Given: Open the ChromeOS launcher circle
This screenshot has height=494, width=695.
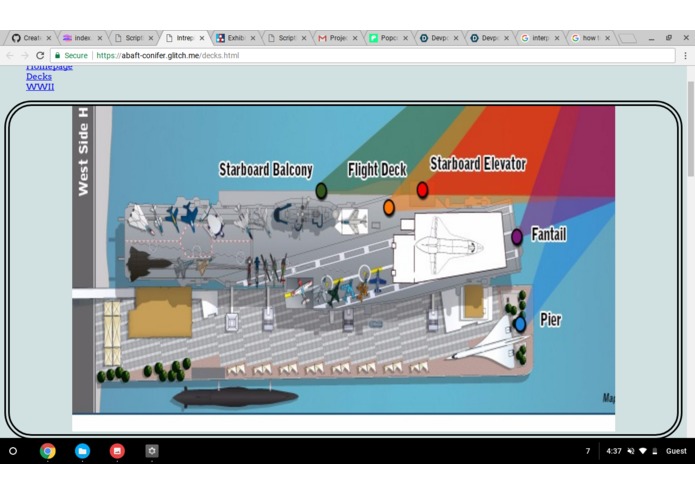Looking at the screenshot, I should click(x=13, y=451).
